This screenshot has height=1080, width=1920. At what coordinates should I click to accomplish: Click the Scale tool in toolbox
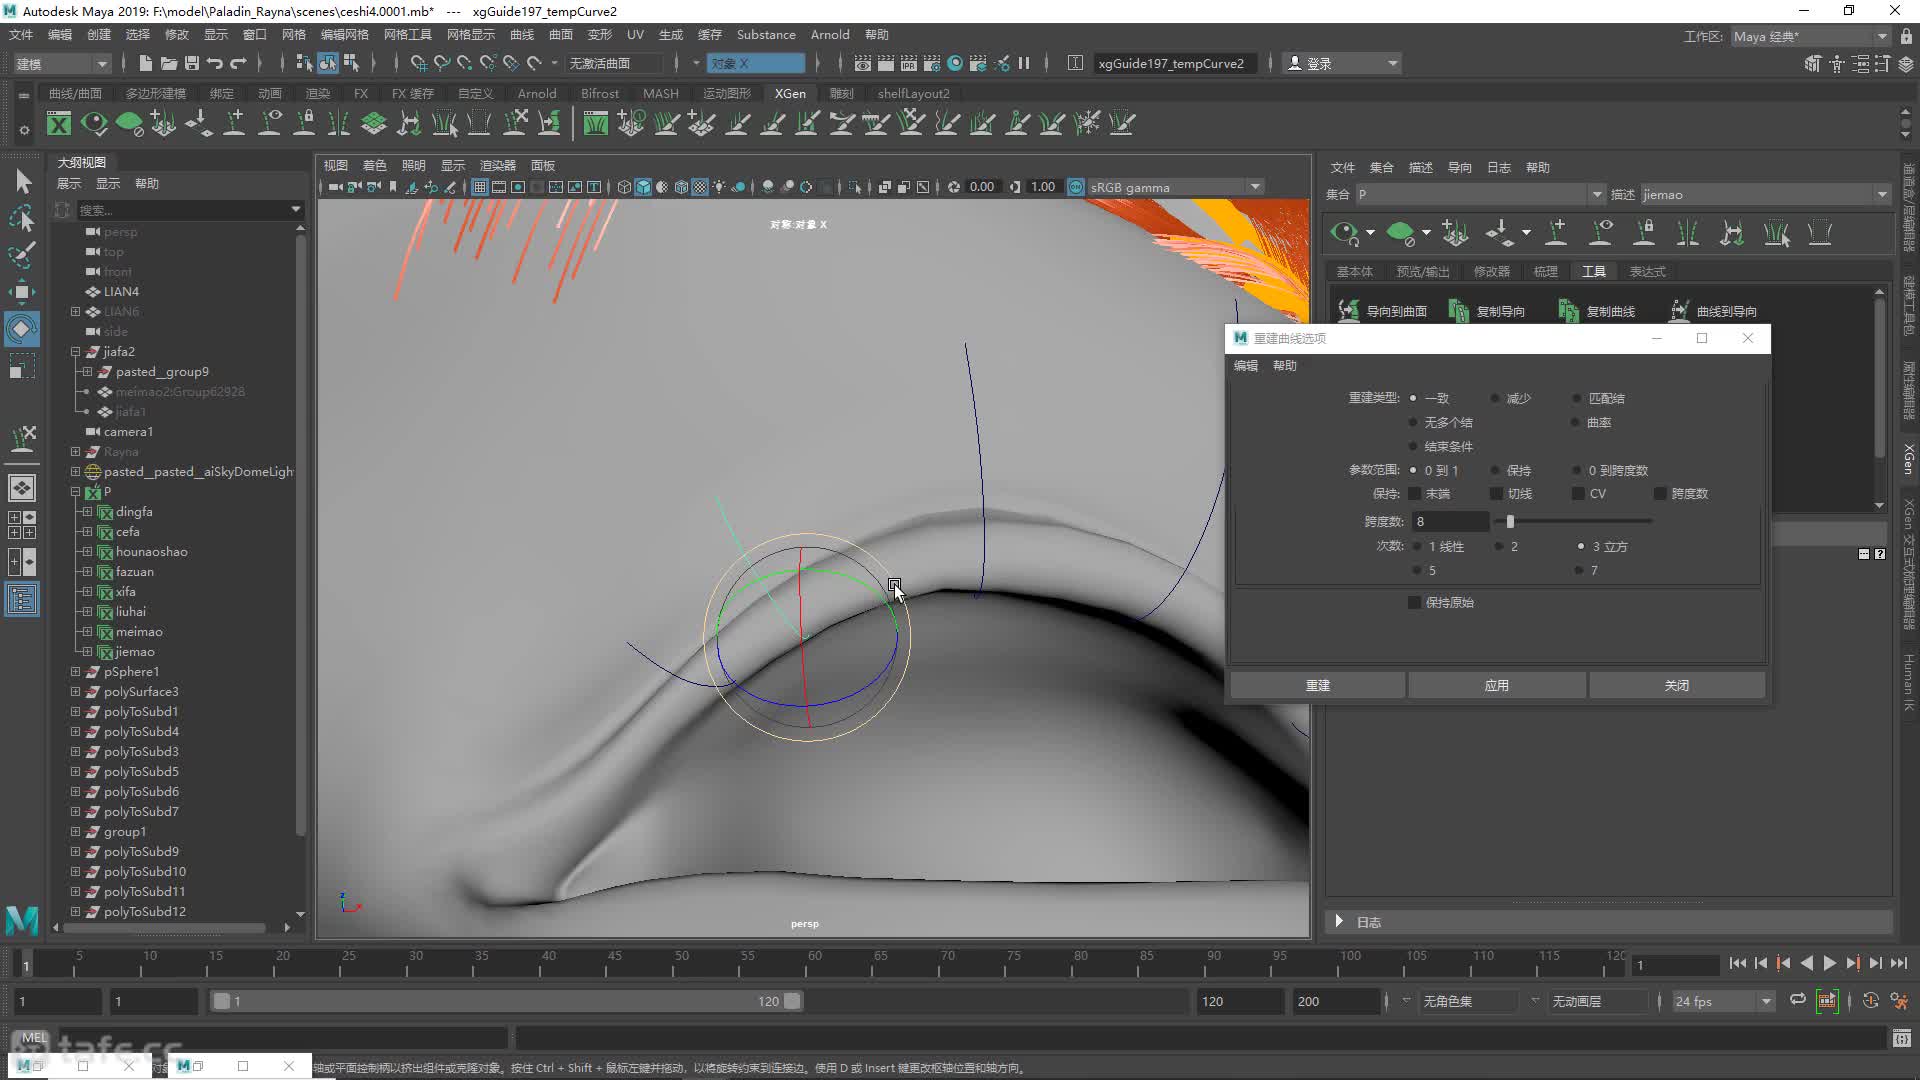22,366
